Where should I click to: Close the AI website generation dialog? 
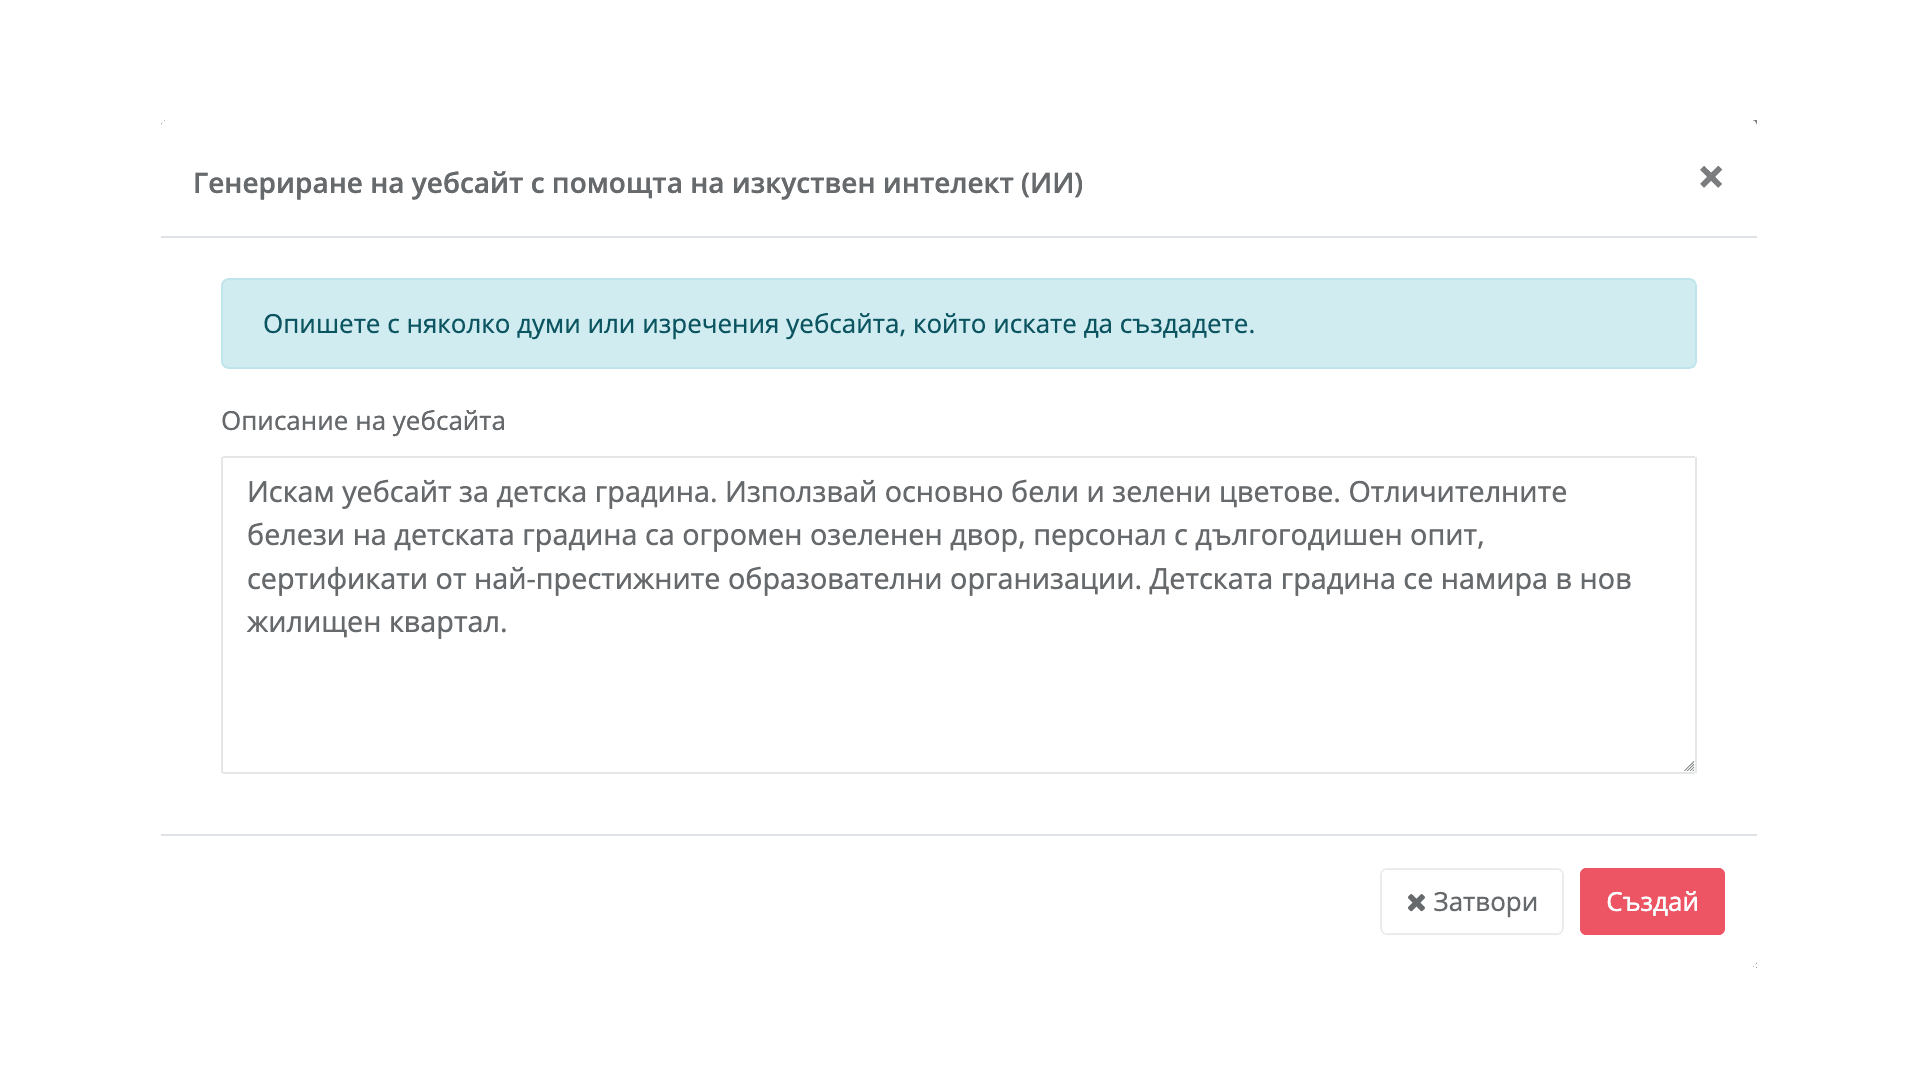pos(1710,177)
